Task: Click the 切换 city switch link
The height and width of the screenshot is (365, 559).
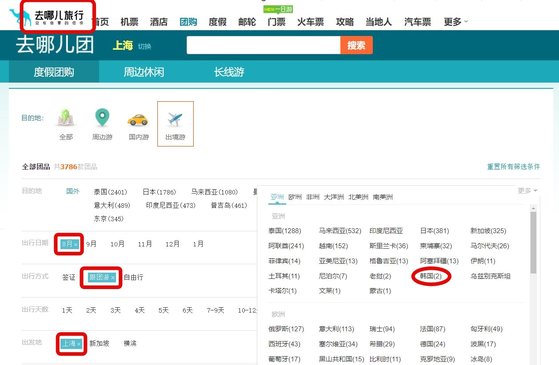Action: point(144,46)
